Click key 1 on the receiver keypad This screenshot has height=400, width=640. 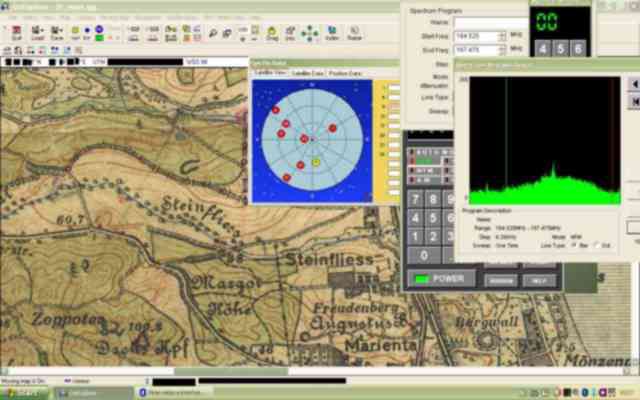(416, 236)
